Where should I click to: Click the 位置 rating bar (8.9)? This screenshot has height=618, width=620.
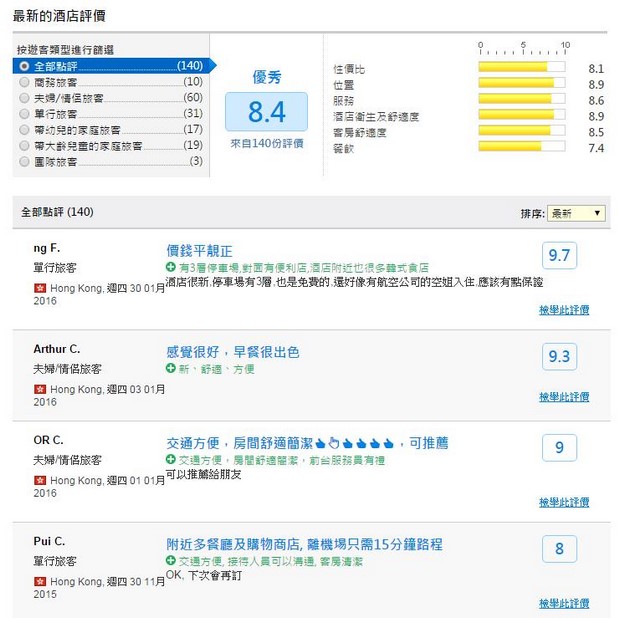click(522, 83)
